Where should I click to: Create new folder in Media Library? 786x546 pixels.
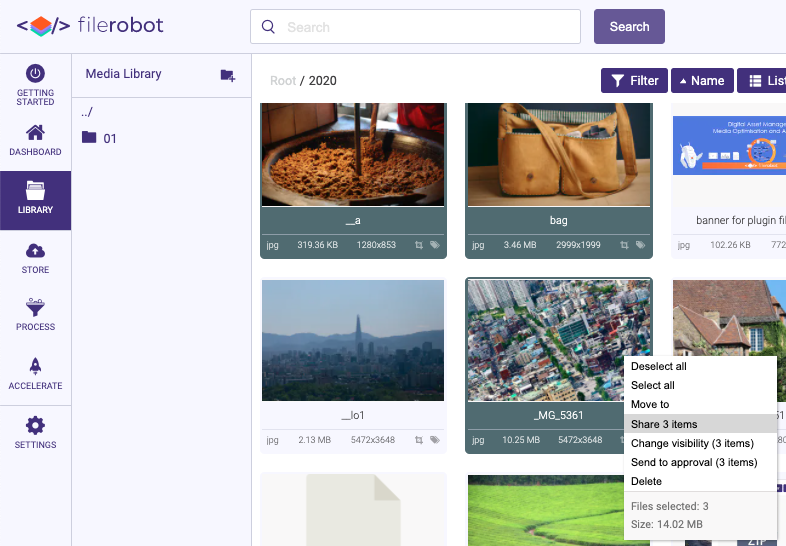coord(228,75)
